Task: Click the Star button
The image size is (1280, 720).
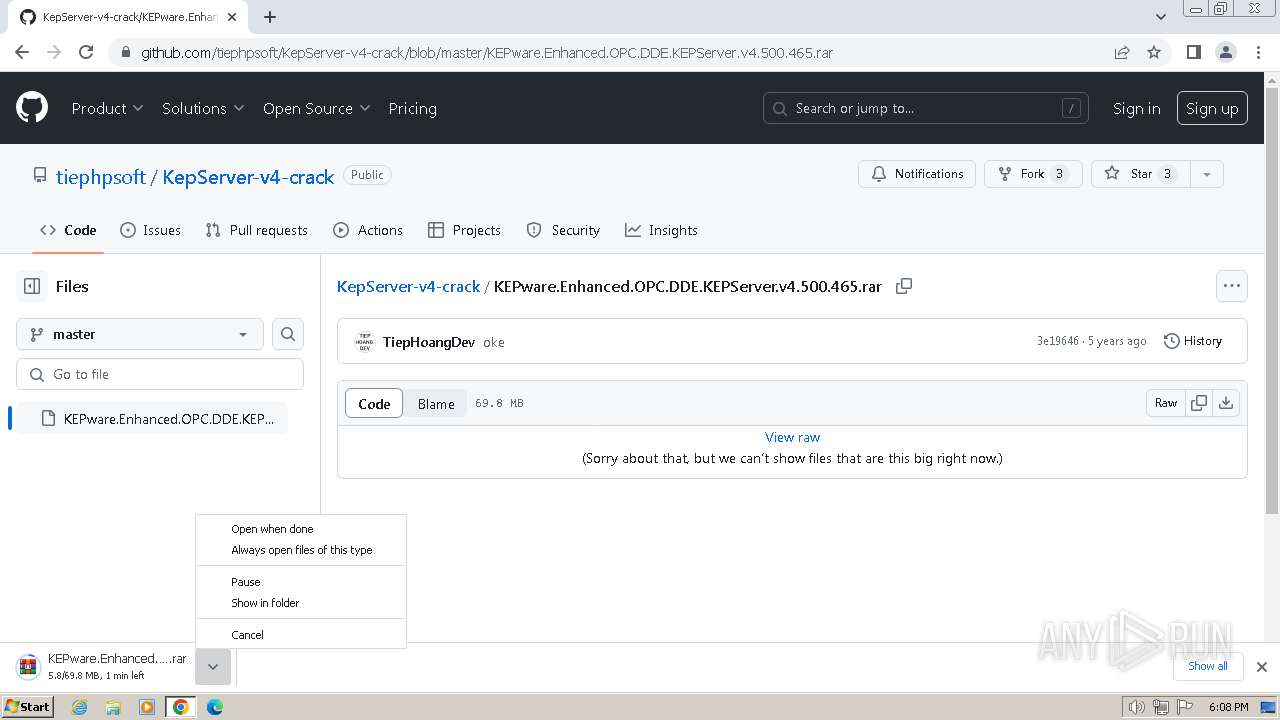Action: coord(1141,174)
